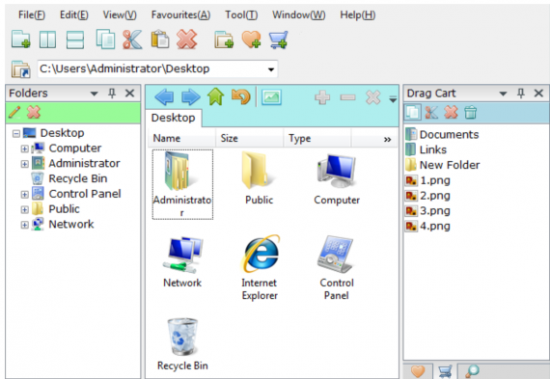Click the red X icon in Folders panel toolbar
The image size is (550, 379).
(34, 112)
